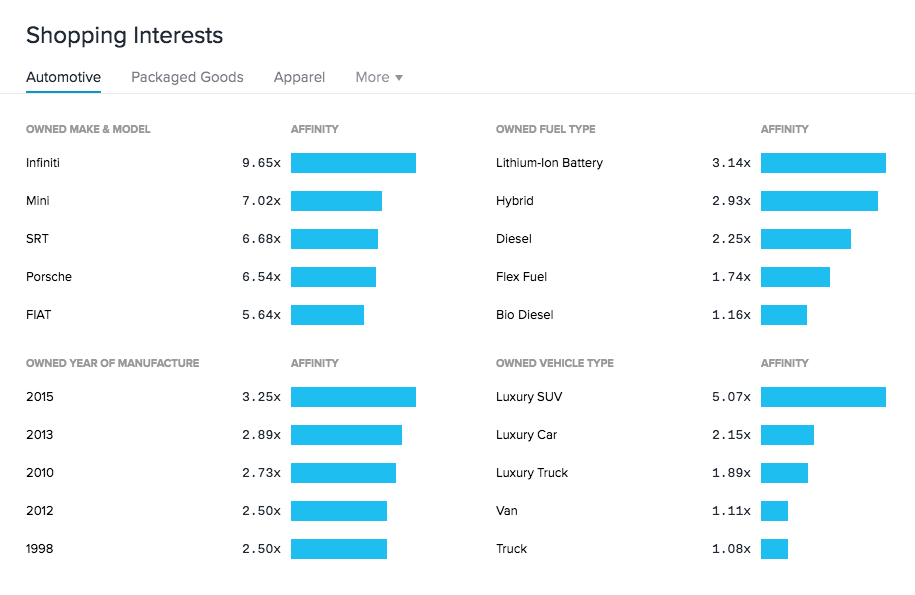The image size is (915, 595).
Task: Click the Luxury SUV affinity bar
Action: pos(823,397)
